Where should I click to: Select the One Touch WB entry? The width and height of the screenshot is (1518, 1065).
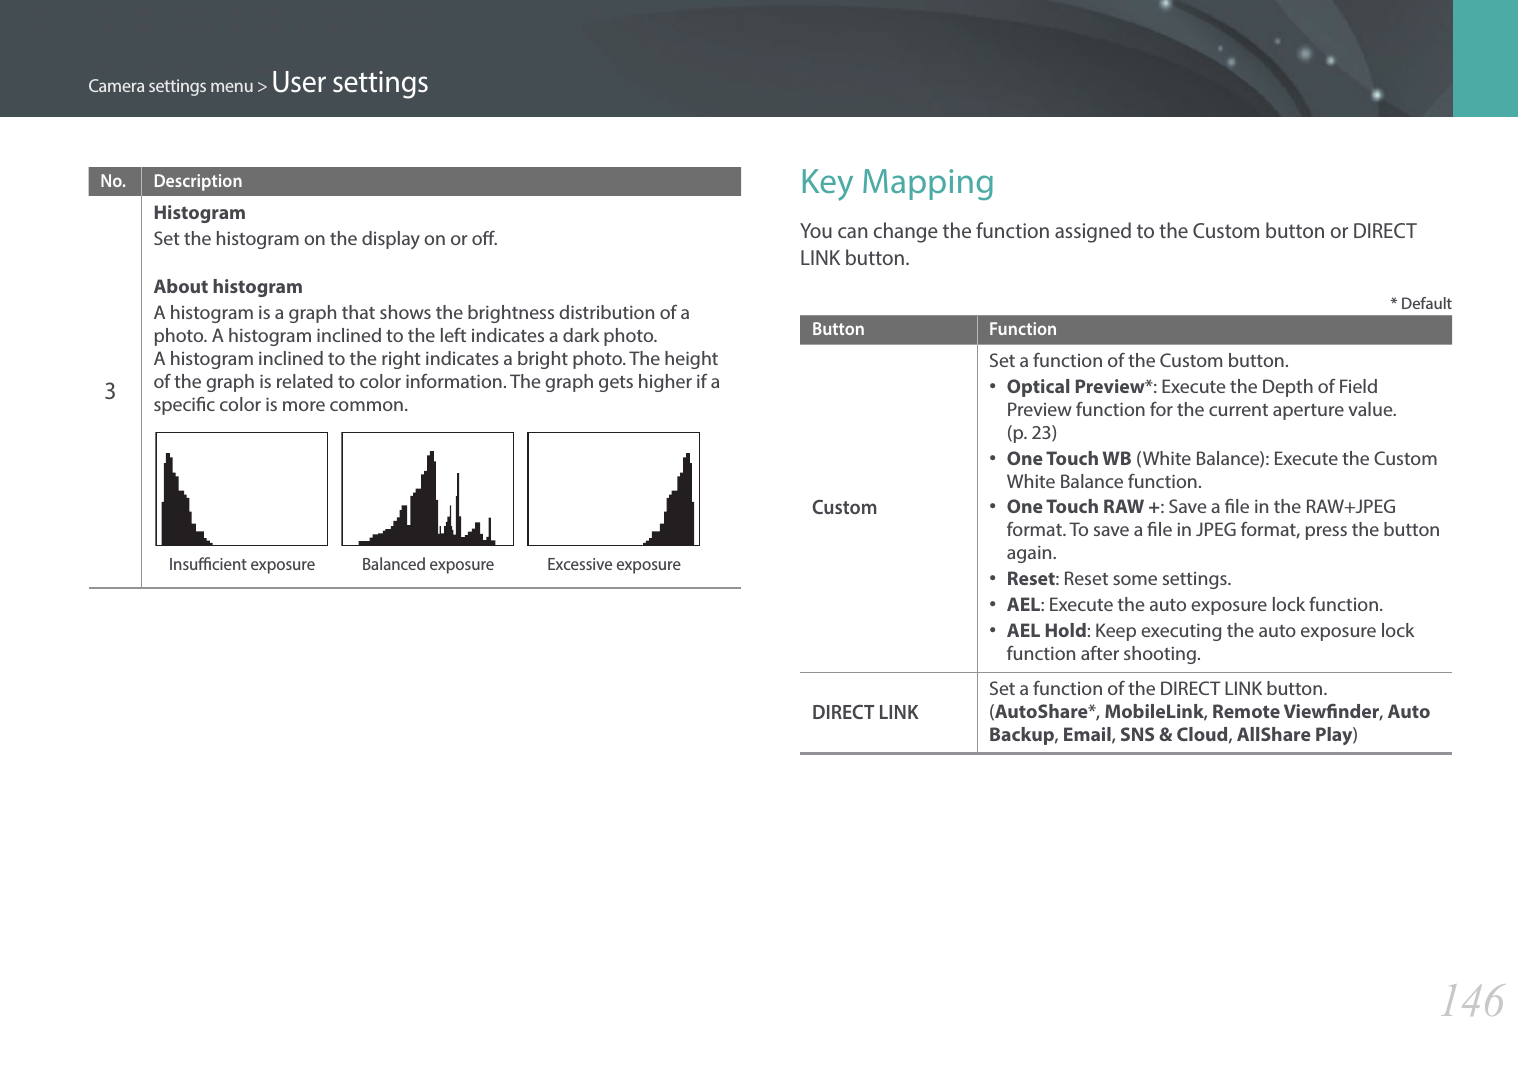point(1069,459)
